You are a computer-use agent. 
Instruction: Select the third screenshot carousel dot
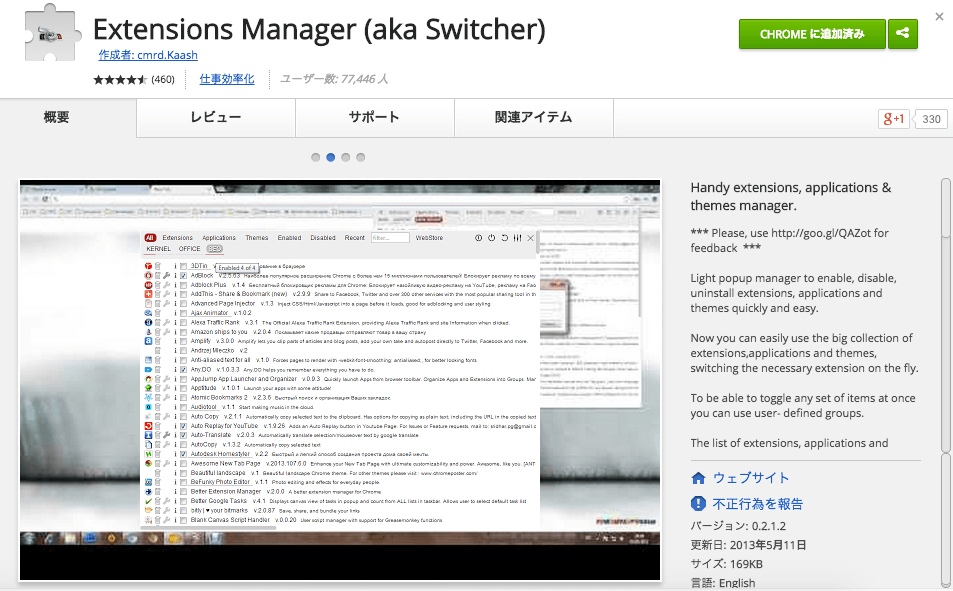[345, 157]
